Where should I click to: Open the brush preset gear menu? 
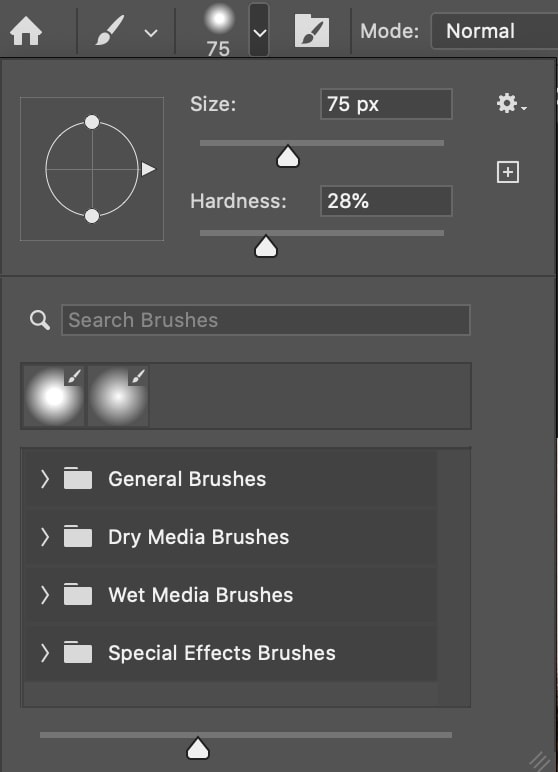511,104
